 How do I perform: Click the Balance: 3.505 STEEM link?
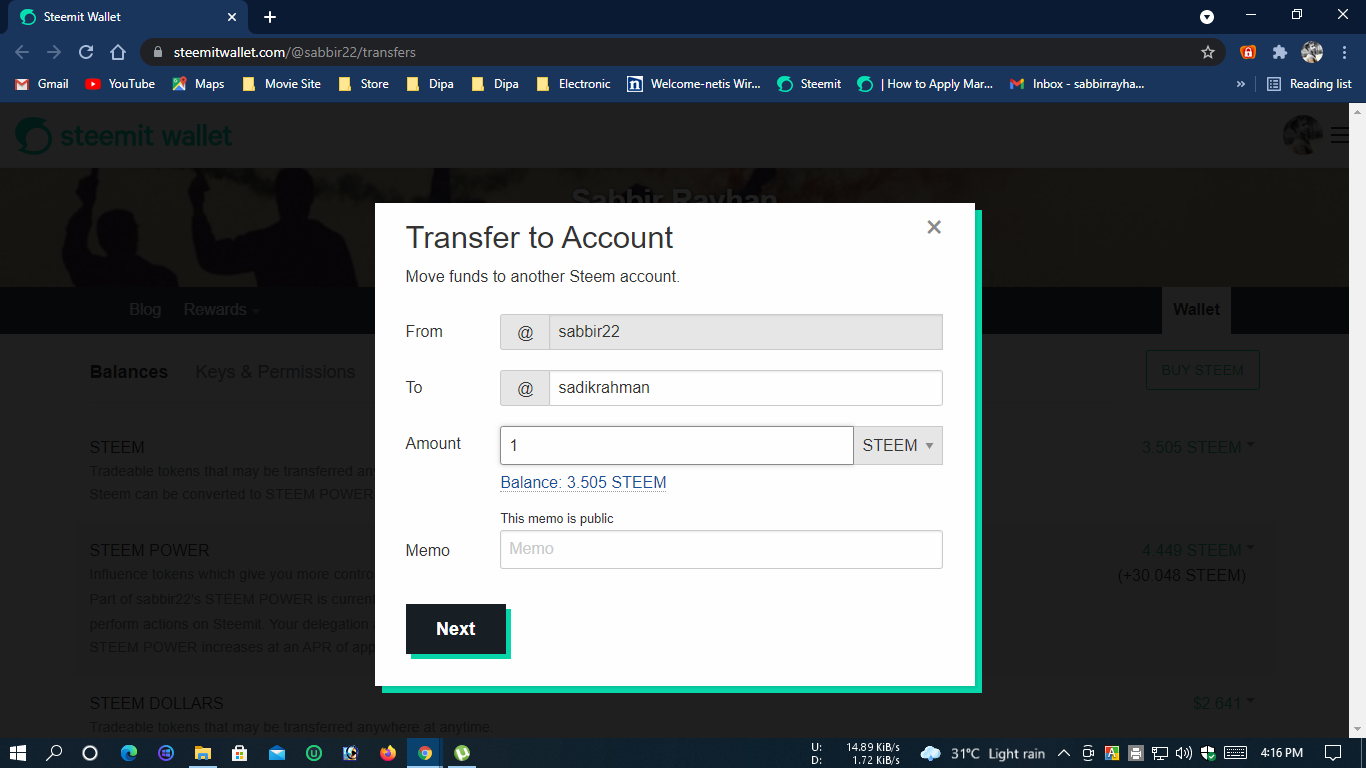point(583,482)
